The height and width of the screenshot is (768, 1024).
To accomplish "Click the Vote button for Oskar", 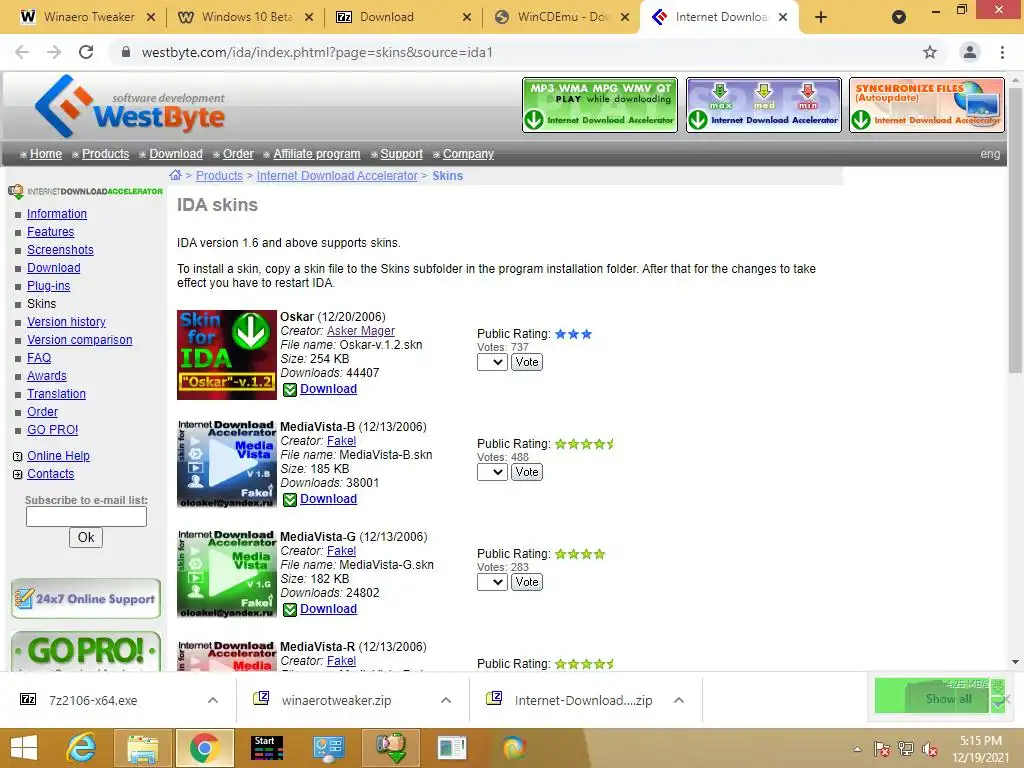I will coord(526,362).
